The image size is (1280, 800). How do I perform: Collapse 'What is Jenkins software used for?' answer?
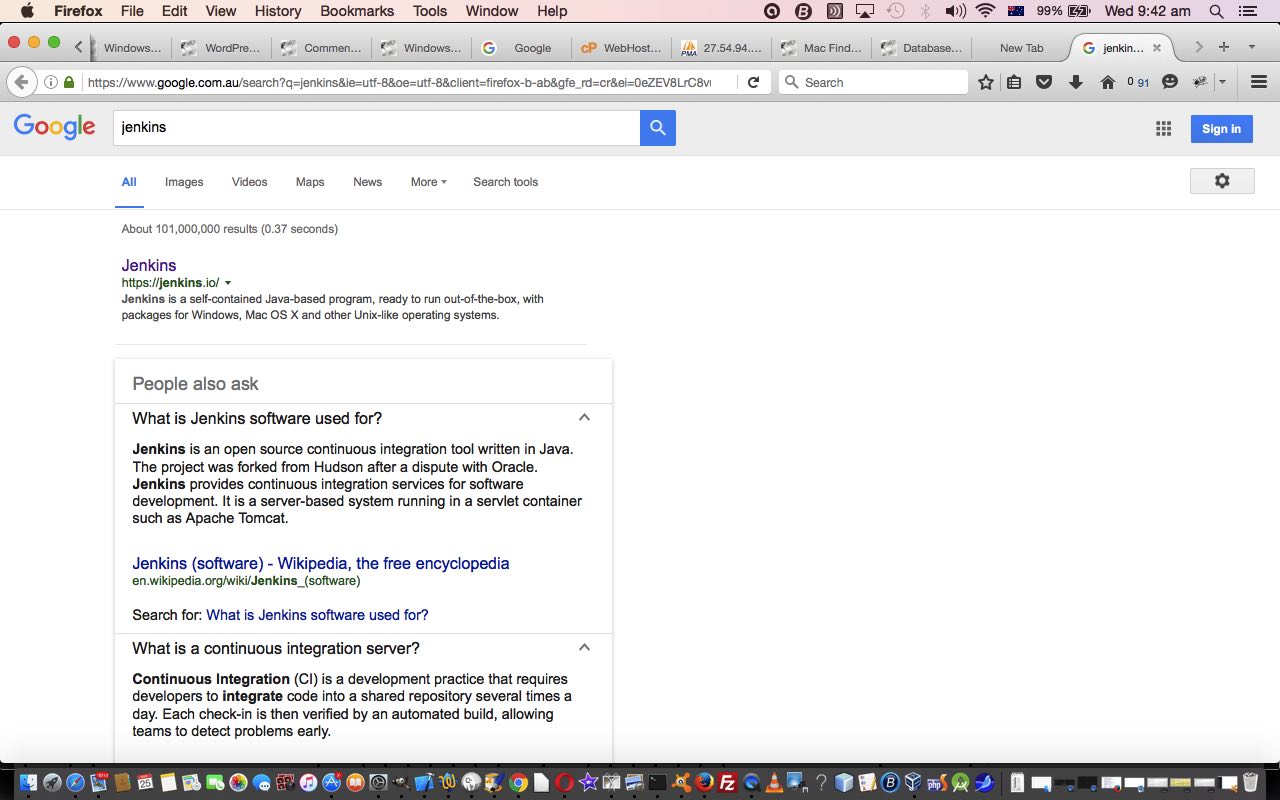tap(585, 417)
